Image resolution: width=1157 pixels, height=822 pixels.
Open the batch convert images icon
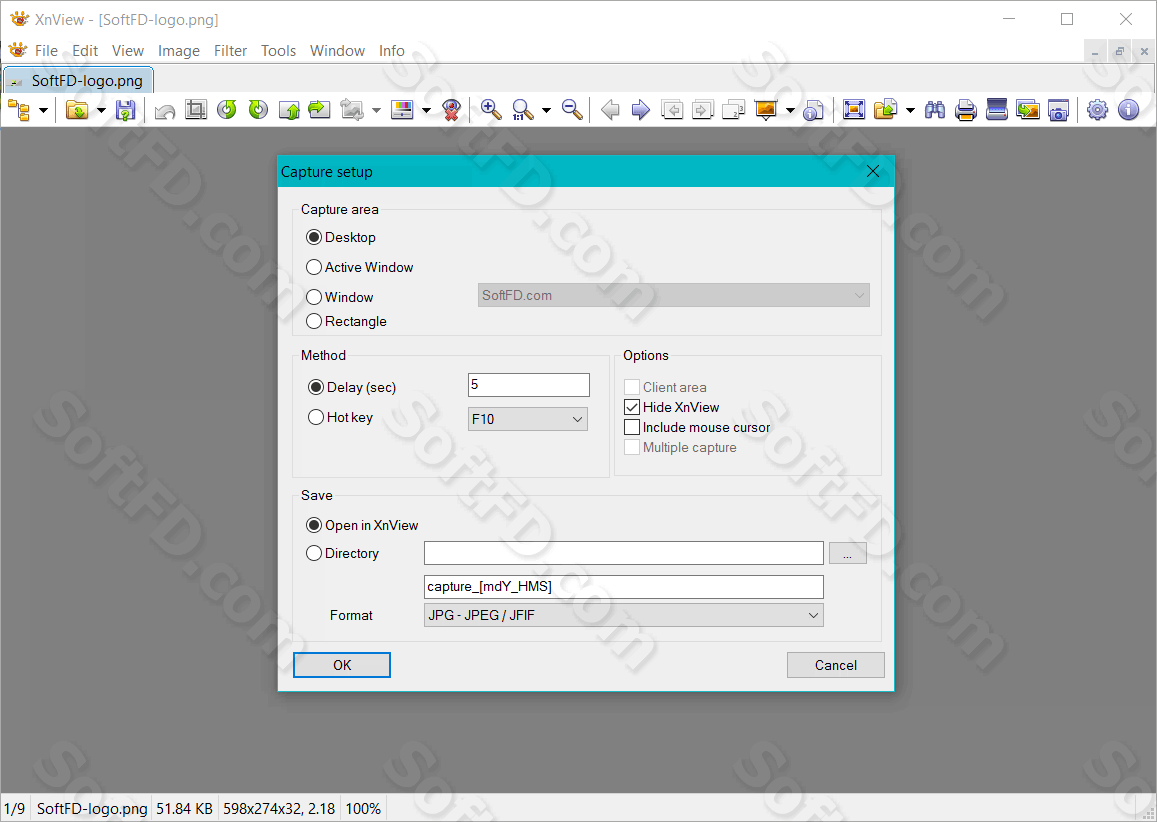click(1028, 110)
